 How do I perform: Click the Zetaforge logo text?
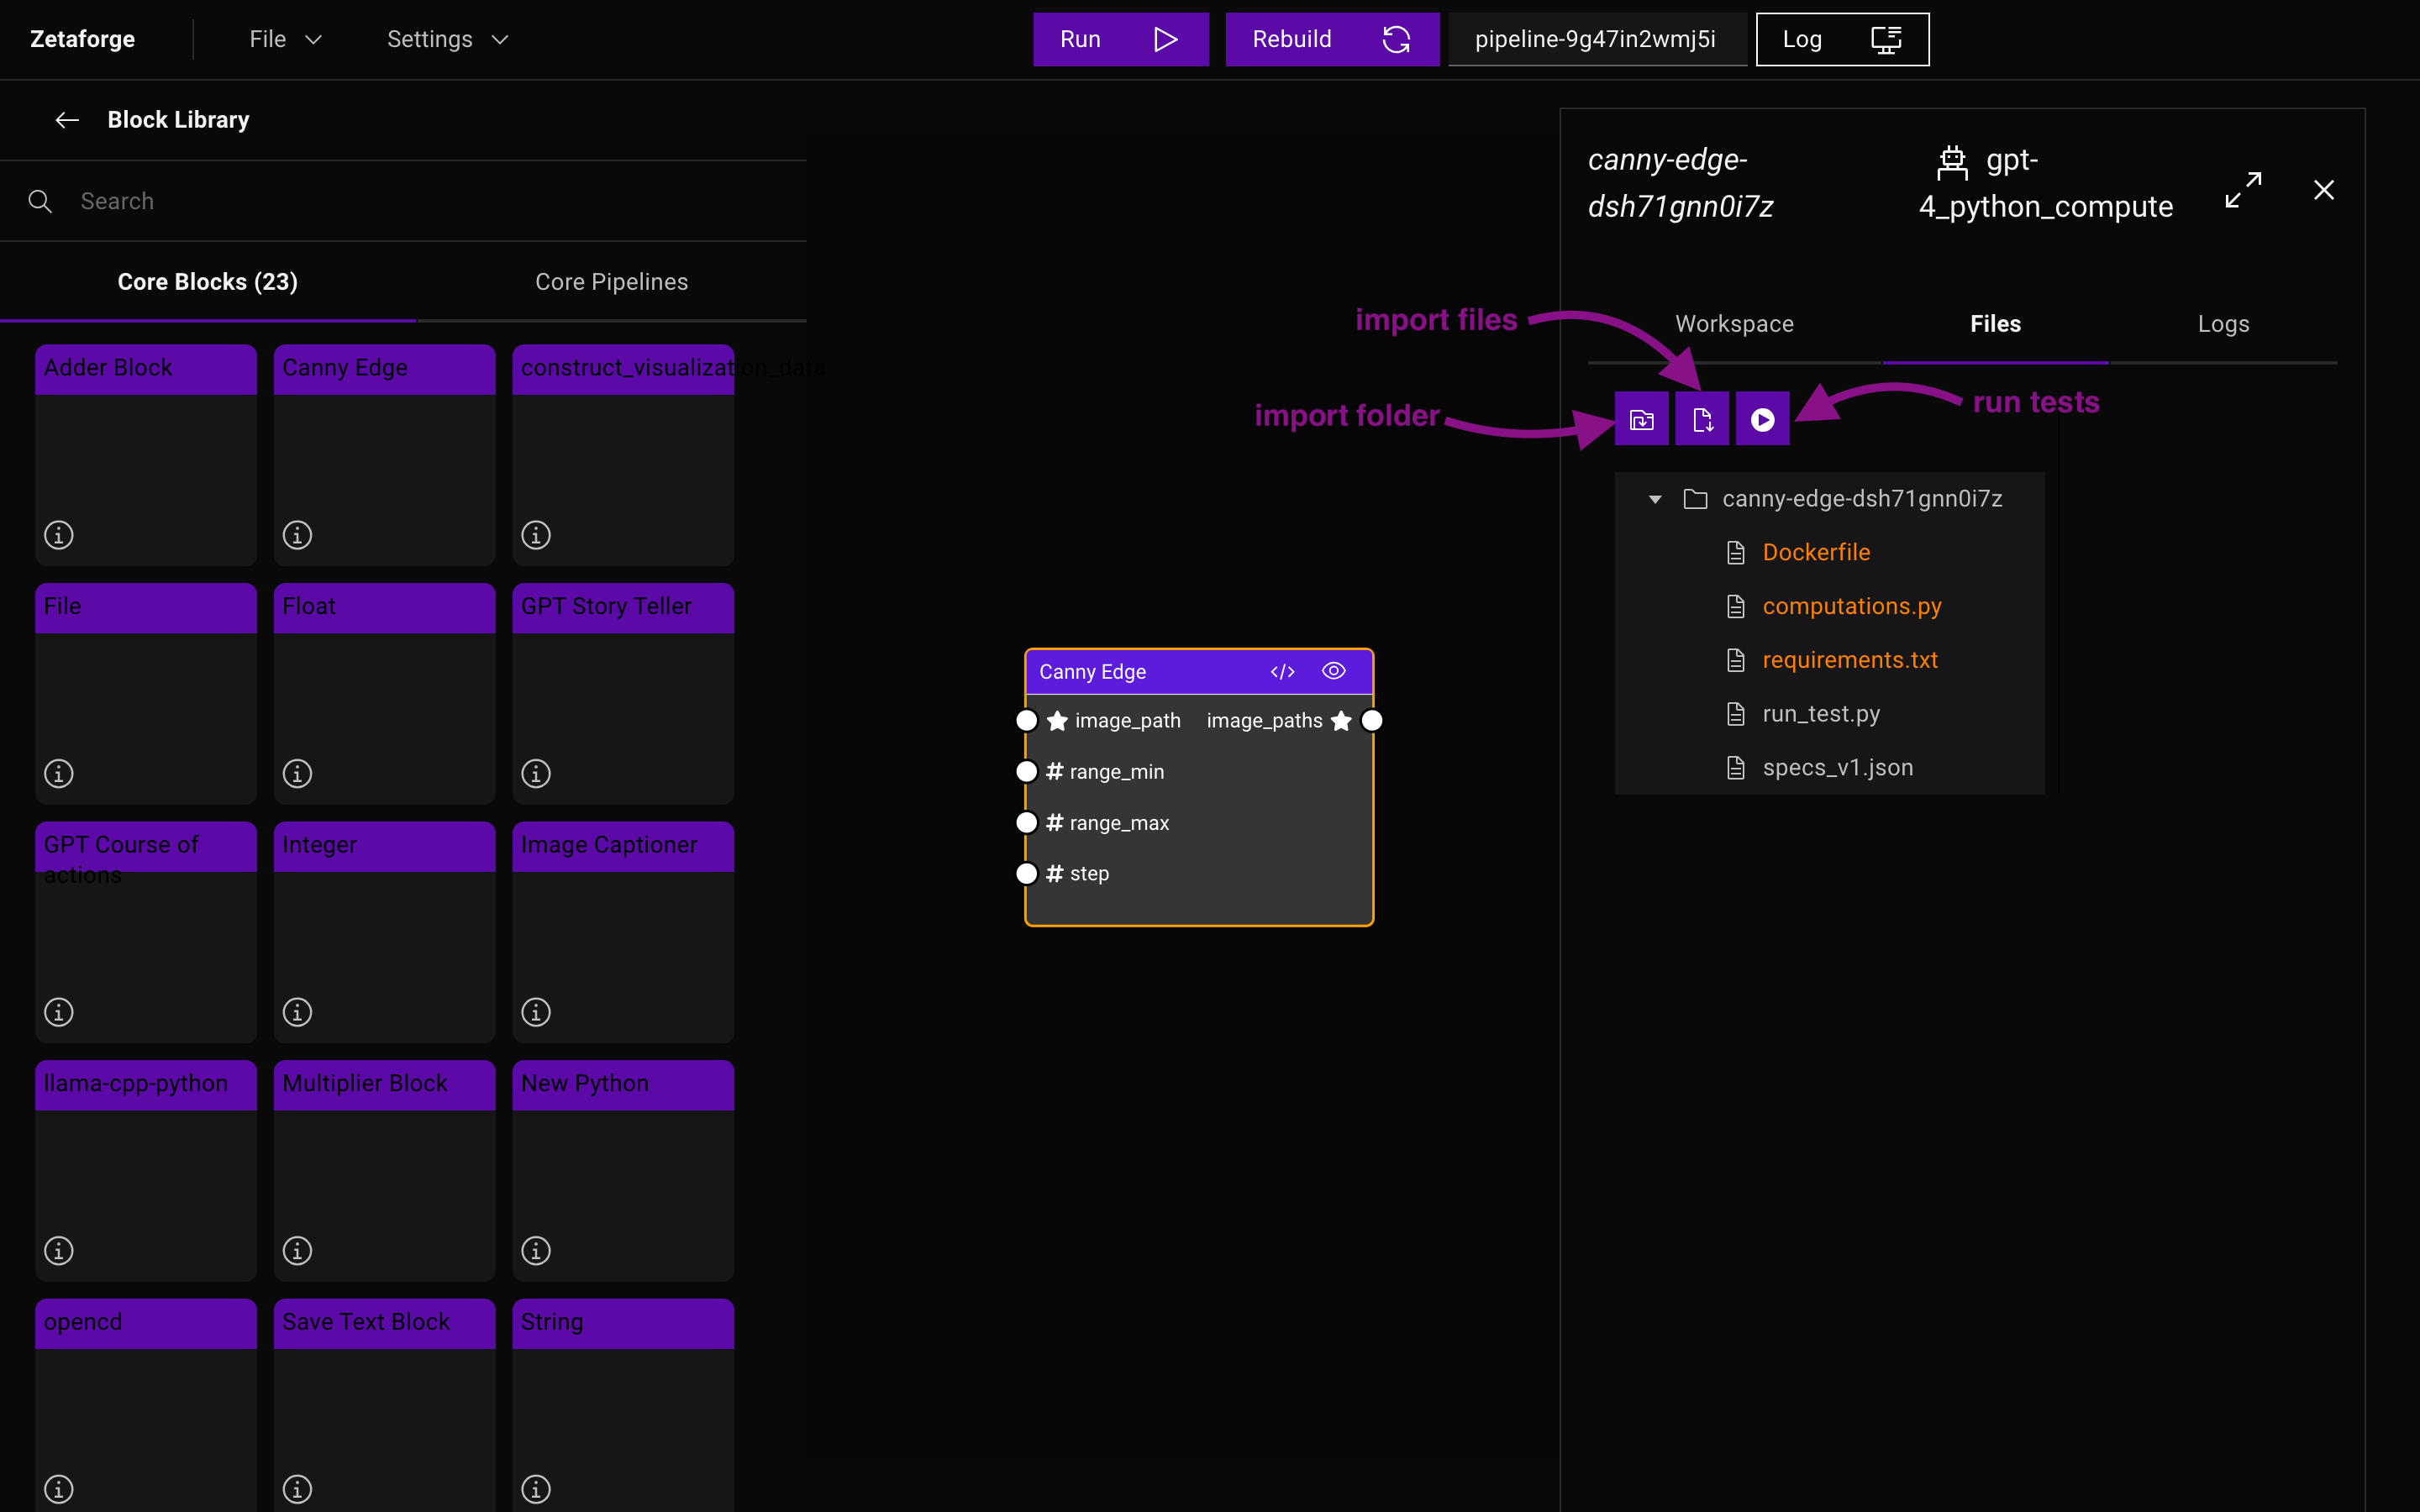pyautogui.click(x=82, y=39)
